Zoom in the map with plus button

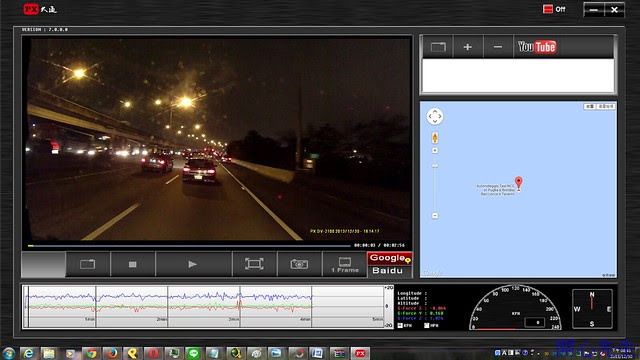click(435, 151)
